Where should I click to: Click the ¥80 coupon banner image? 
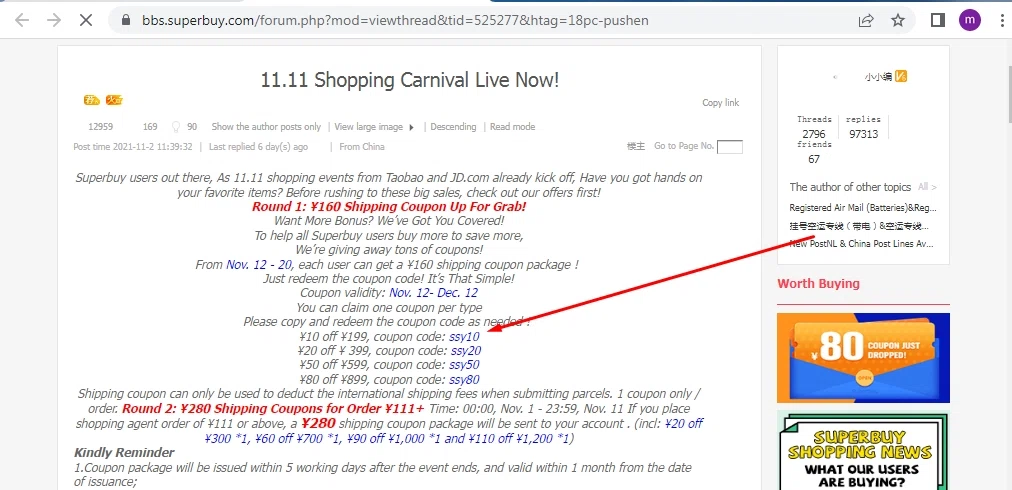tap(864, 358)
